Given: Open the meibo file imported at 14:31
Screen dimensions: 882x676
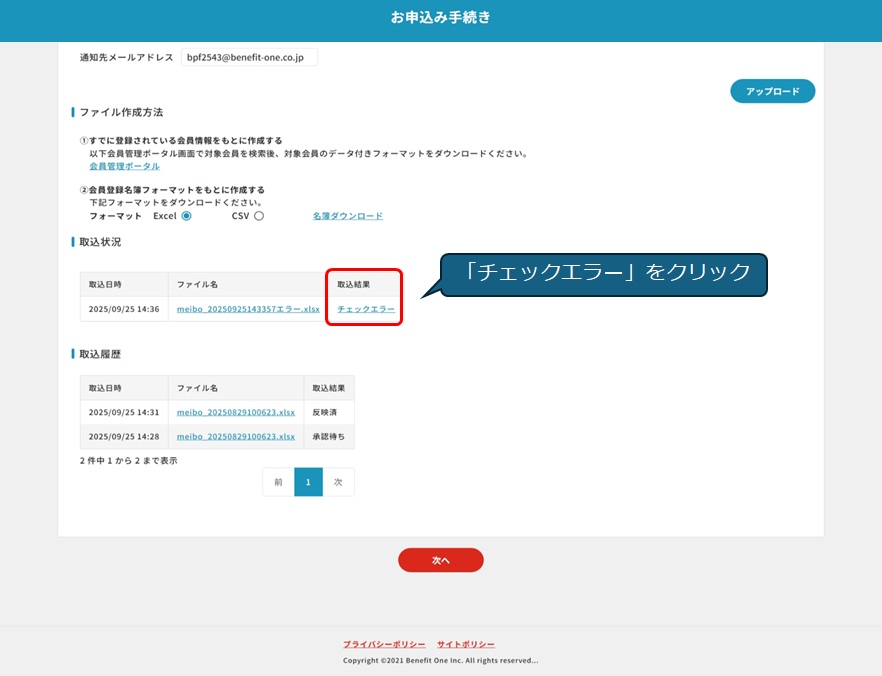Looking at the screenshot, I should coord(236,412).
